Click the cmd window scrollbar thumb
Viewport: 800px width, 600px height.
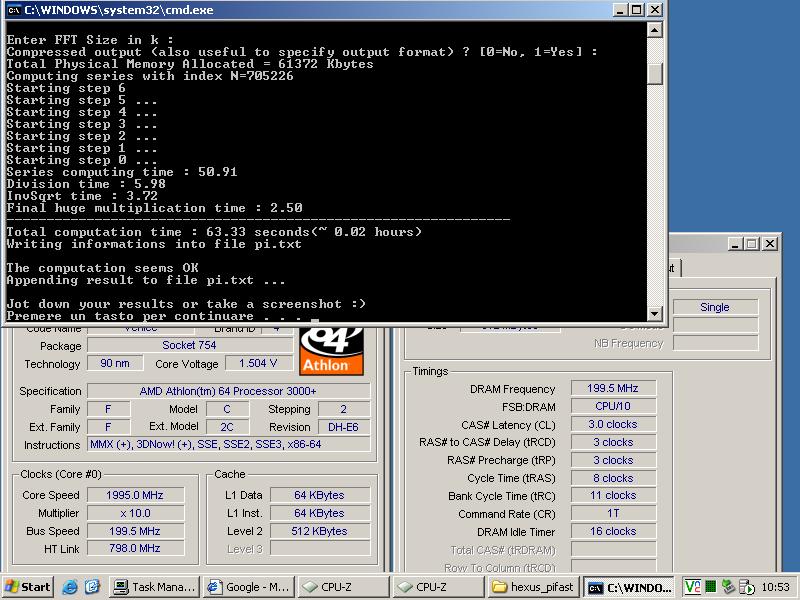(x=655, y=74)
